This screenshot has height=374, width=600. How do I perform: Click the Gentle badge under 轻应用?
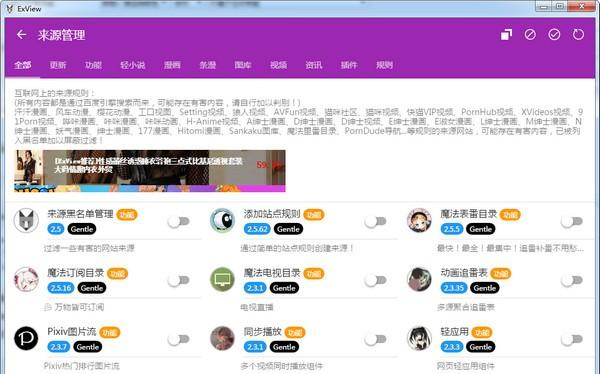[x=481, y=347]
